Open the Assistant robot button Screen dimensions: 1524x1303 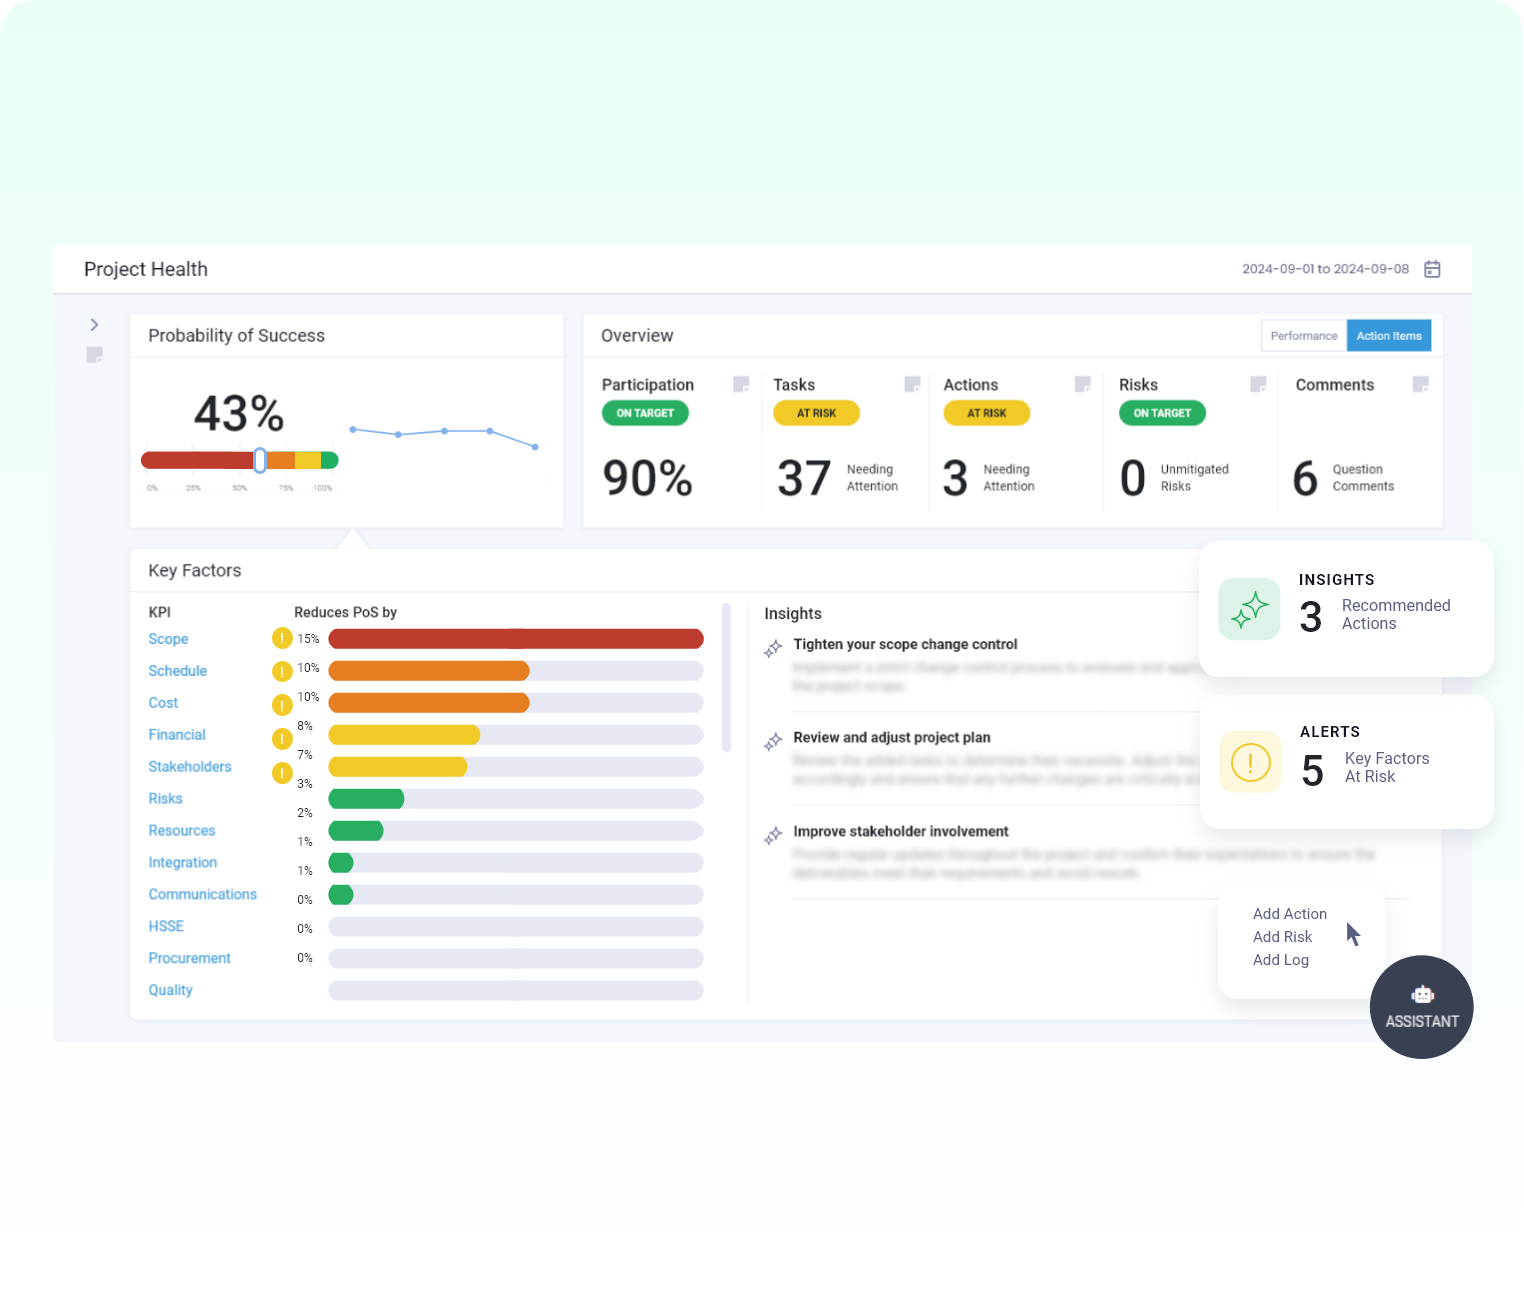(1422, 1007)
